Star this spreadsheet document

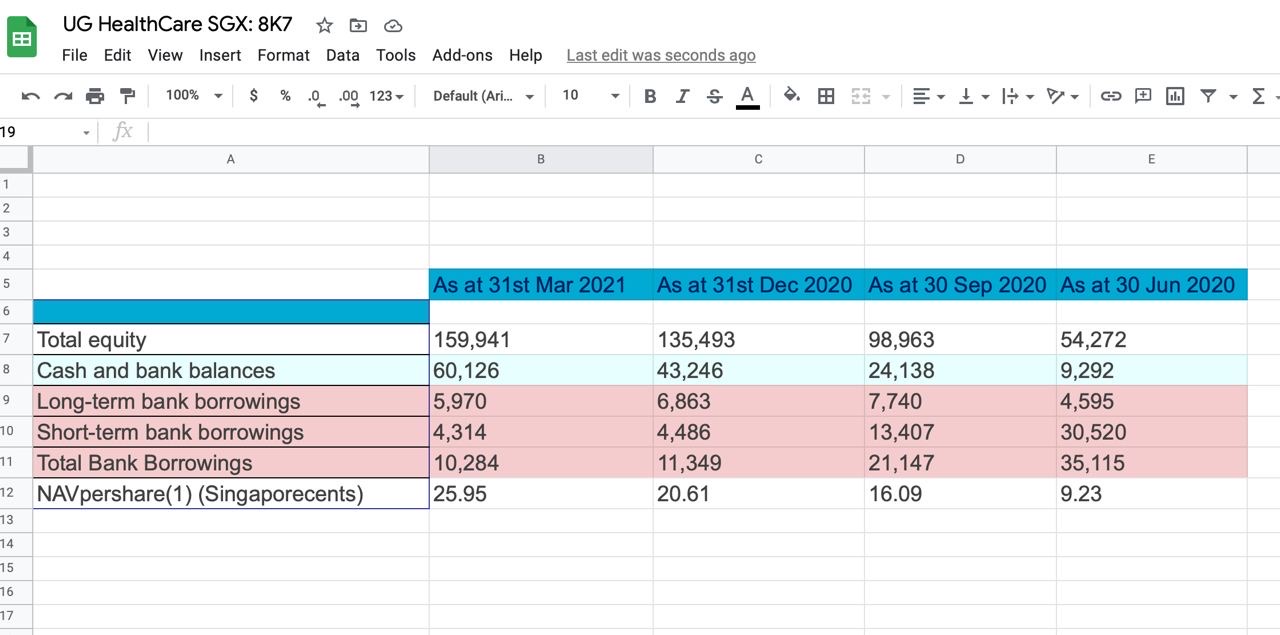(x=324, y=25)
